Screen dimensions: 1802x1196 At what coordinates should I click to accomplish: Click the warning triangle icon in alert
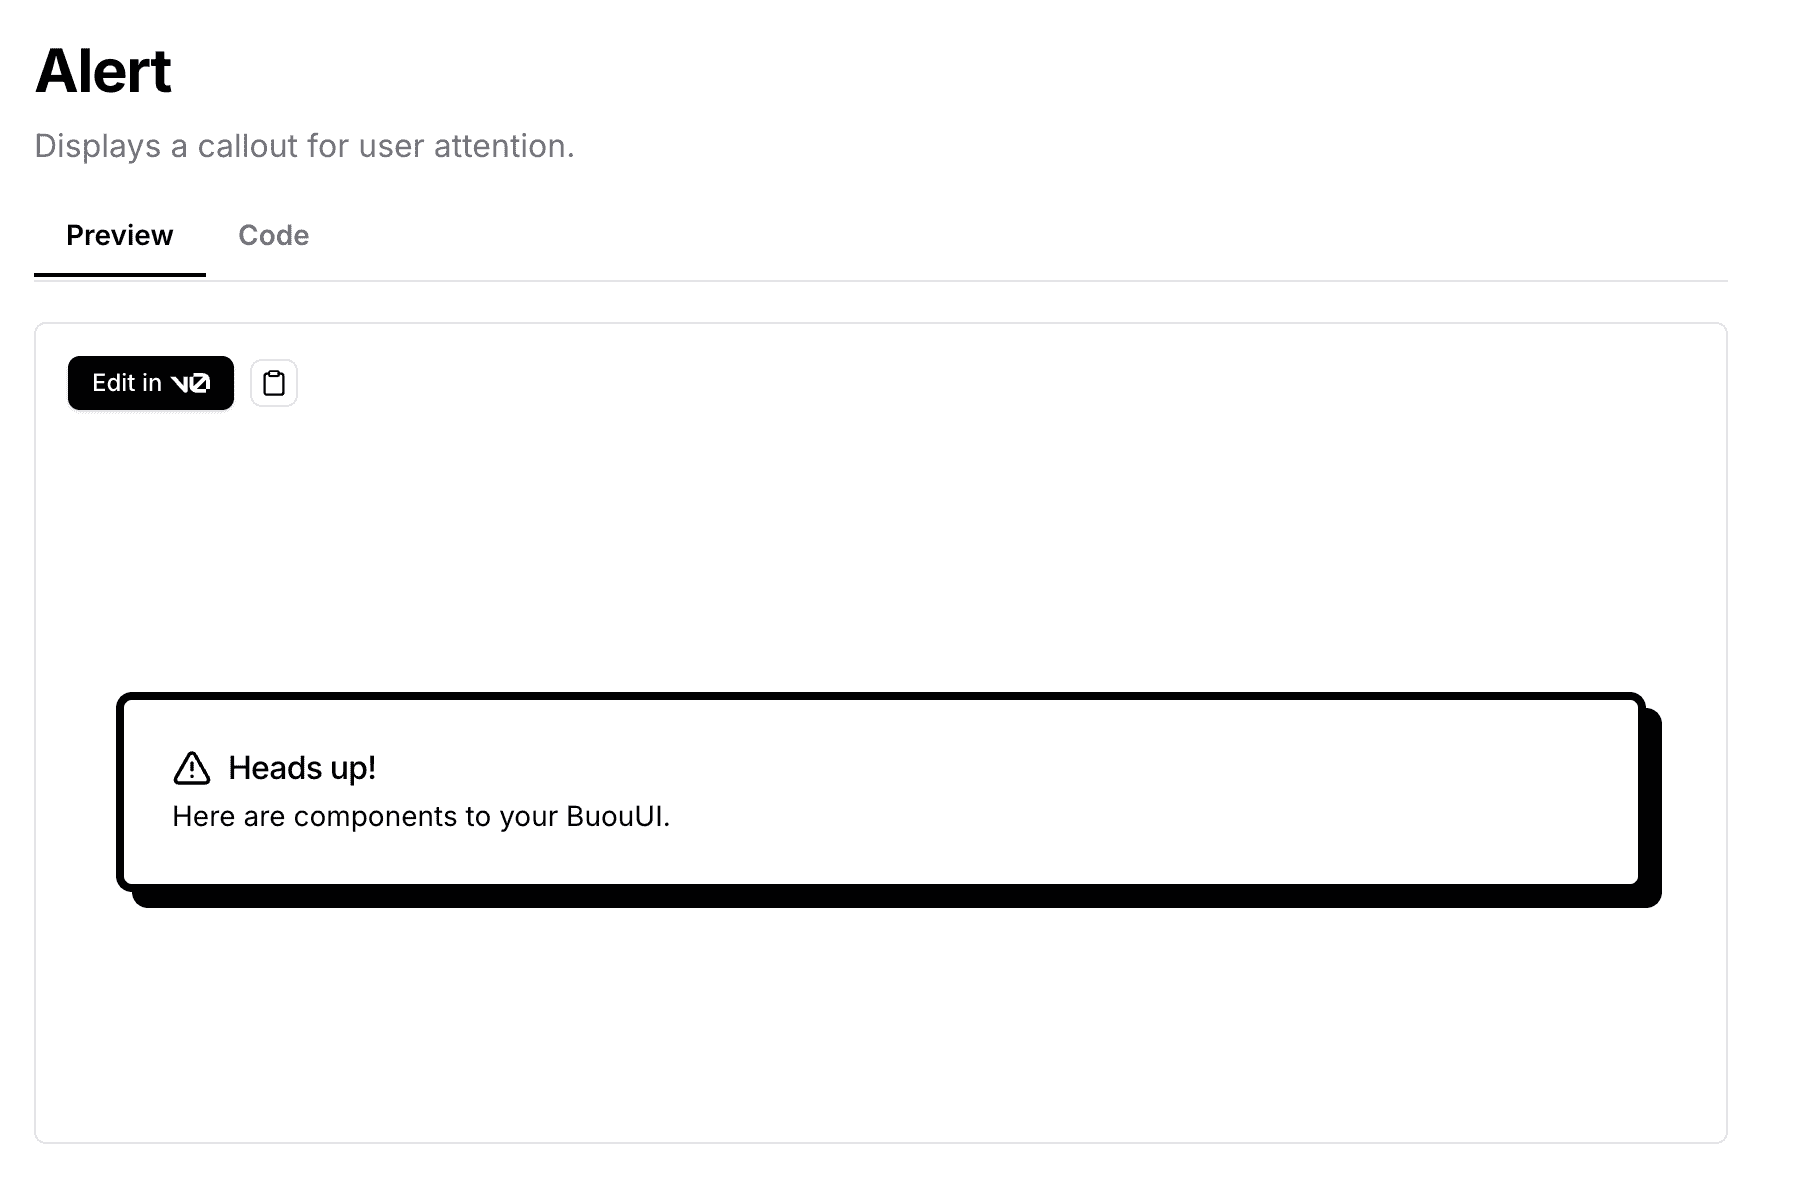pyautogui.click(x=192, y=768)
